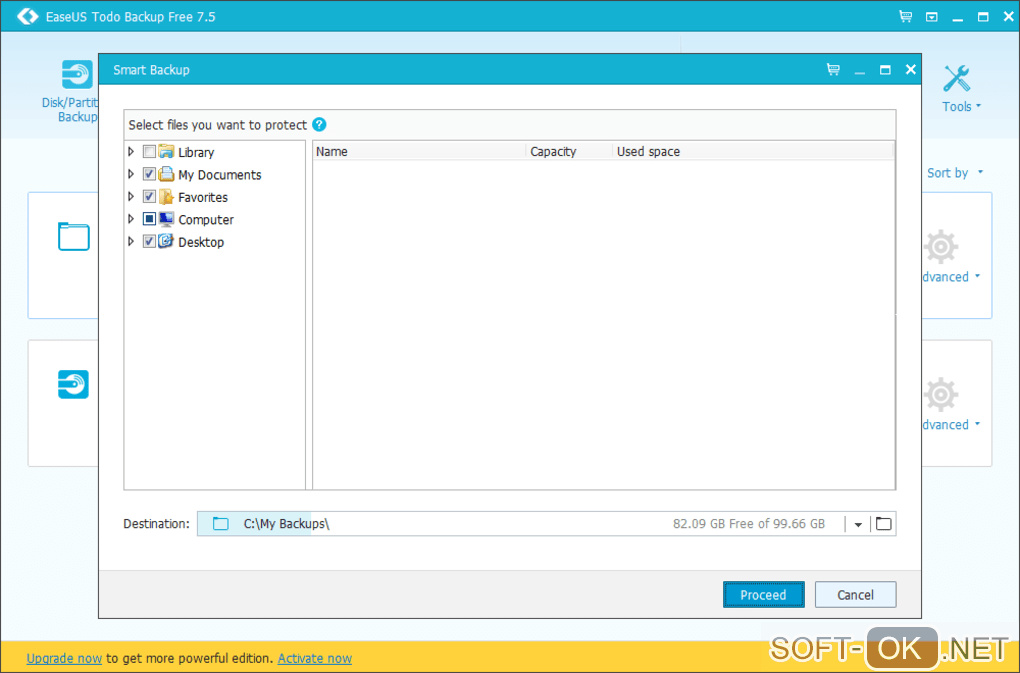Select Computer in the tree

pos(206,220)
